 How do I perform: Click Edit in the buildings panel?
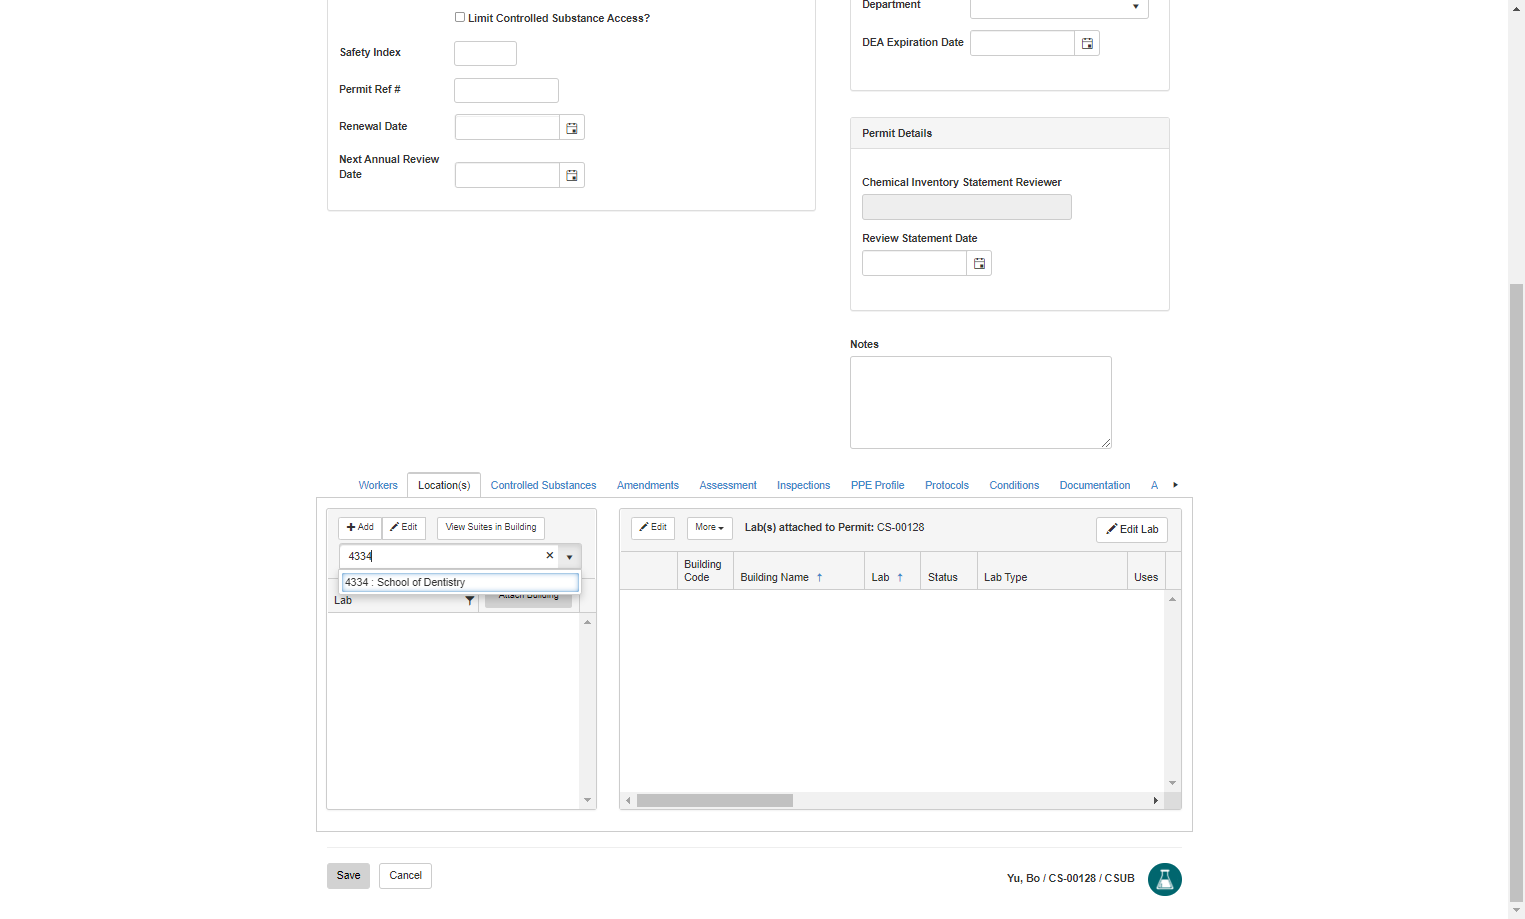click(x=404, y=528)
